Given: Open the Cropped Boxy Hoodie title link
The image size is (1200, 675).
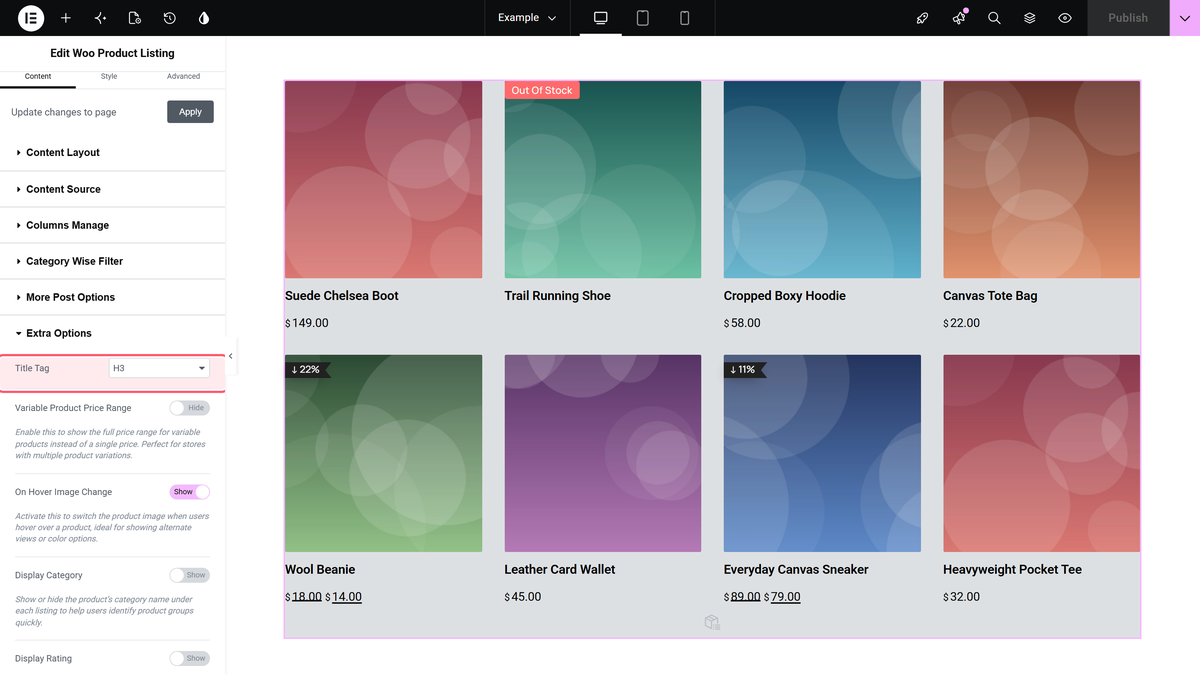Looking at the screenshot, I should click(x=785, y=296).
